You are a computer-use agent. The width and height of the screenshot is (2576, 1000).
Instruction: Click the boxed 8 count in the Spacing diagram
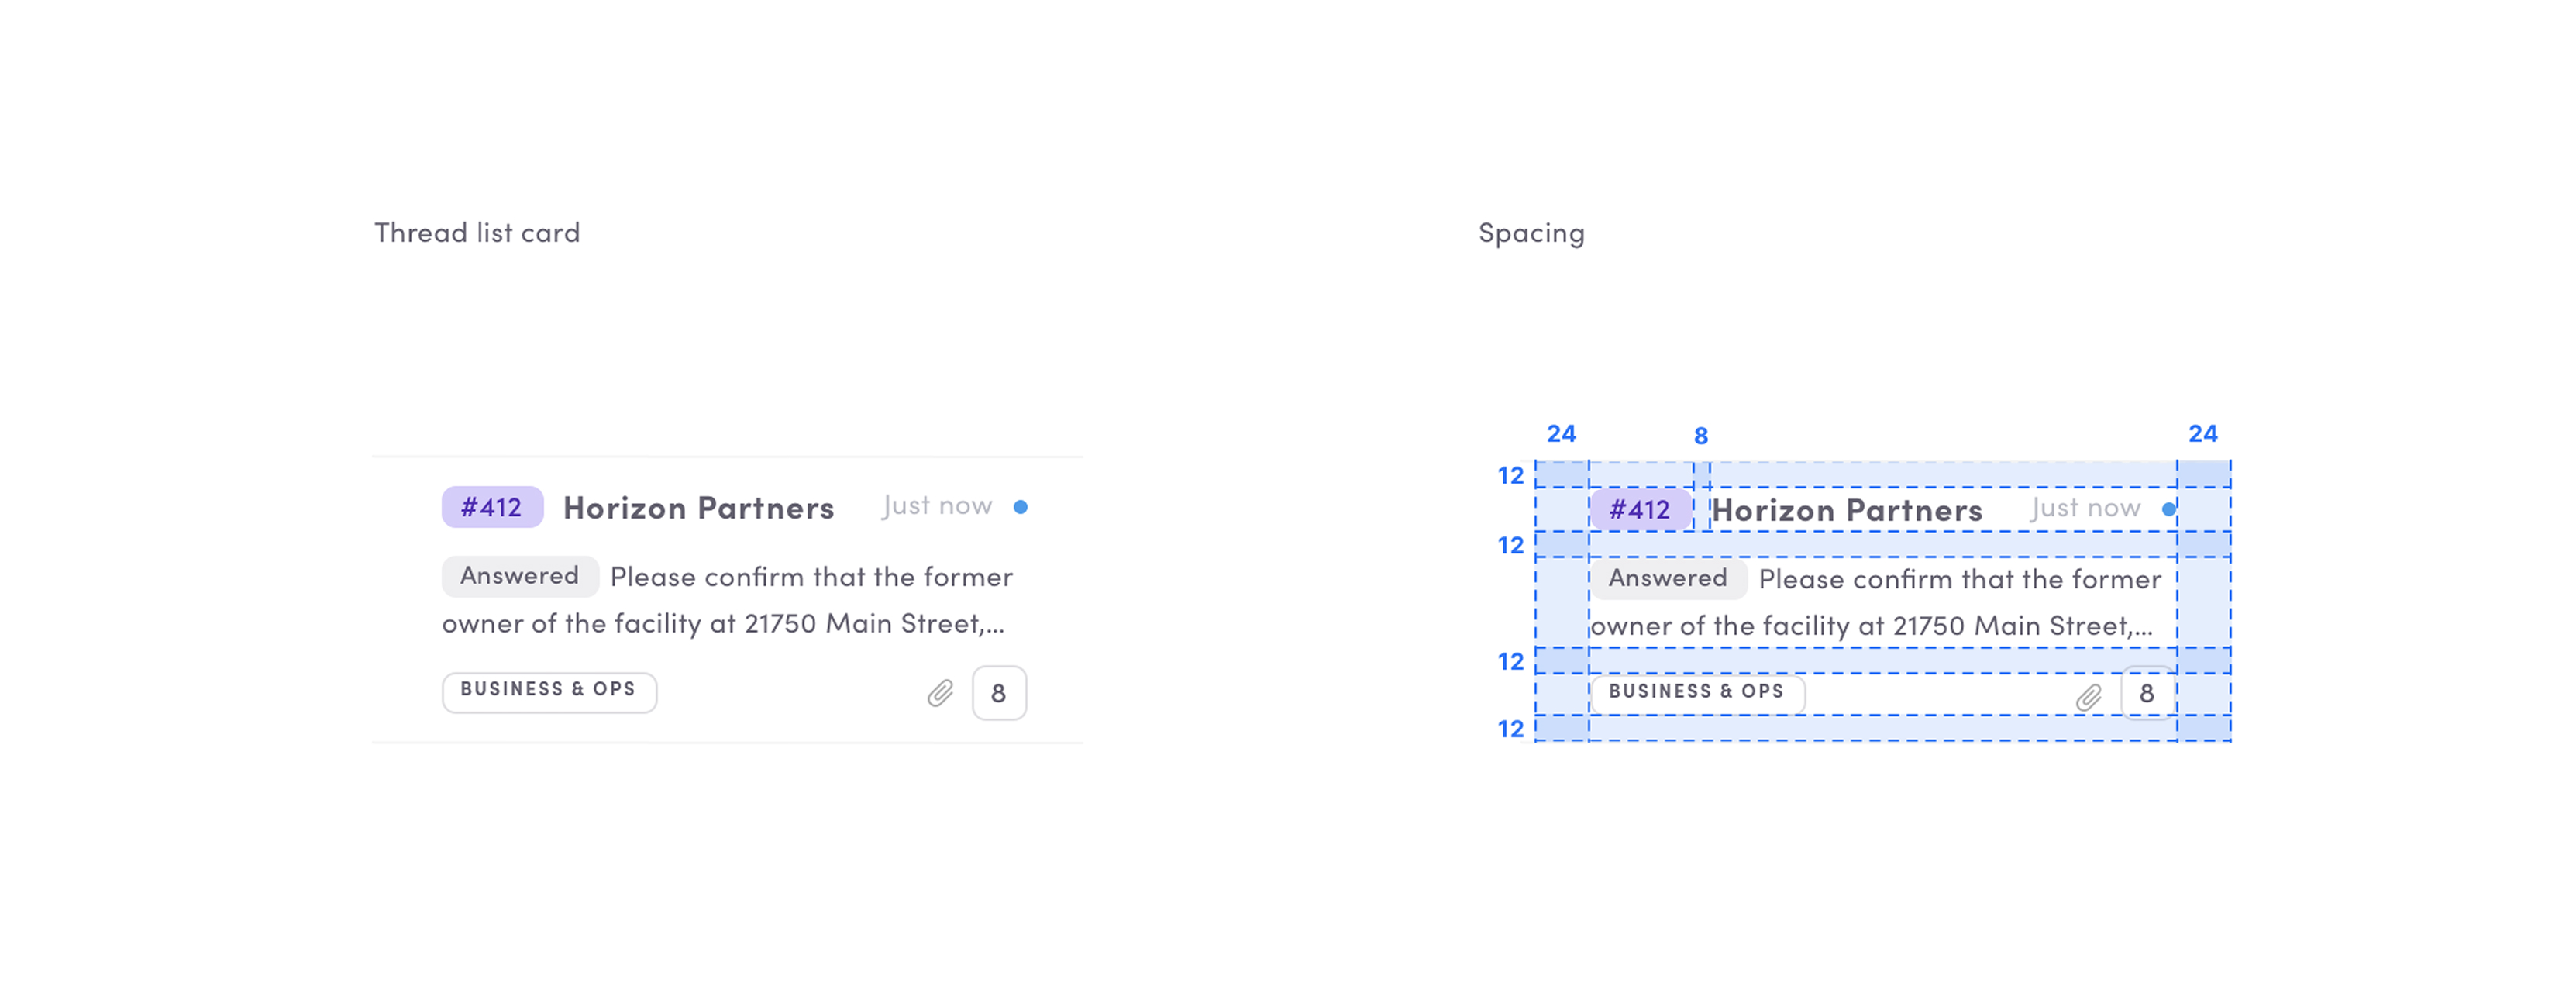coord(2146,693)
